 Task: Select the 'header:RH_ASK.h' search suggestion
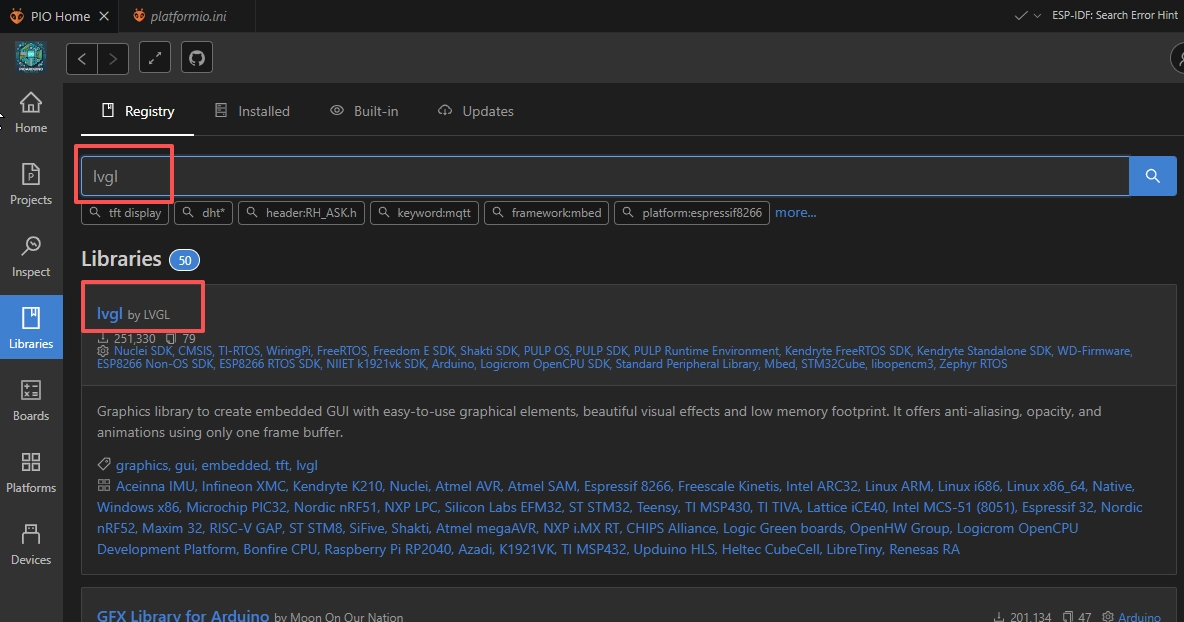[301, 213]
